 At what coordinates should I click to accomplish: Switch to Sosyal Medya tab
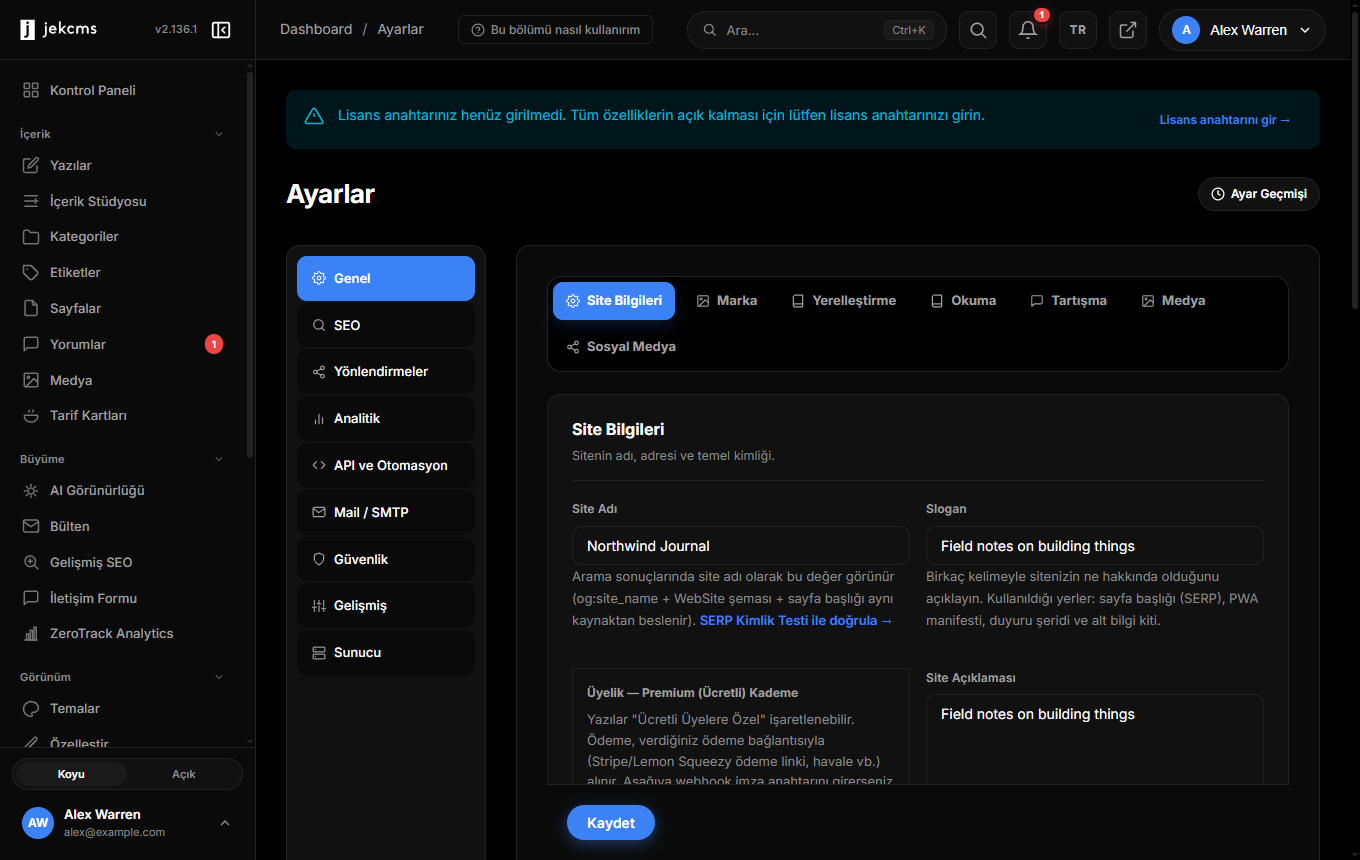tap(621, 347)
